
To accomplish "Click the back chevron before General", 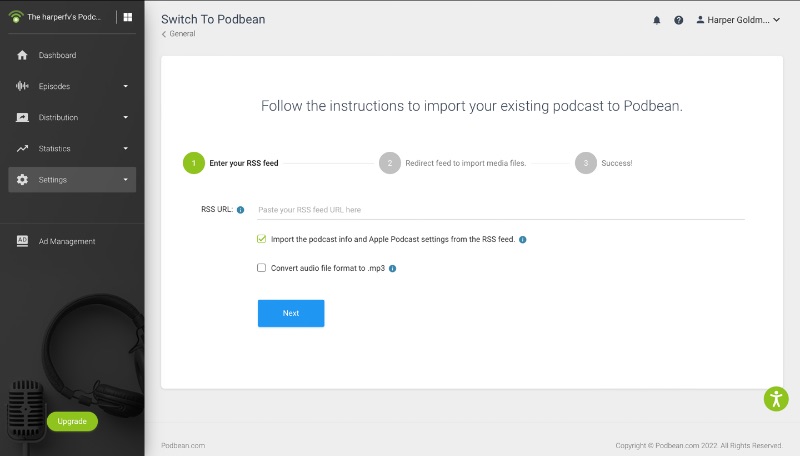I will coord(164,34).
